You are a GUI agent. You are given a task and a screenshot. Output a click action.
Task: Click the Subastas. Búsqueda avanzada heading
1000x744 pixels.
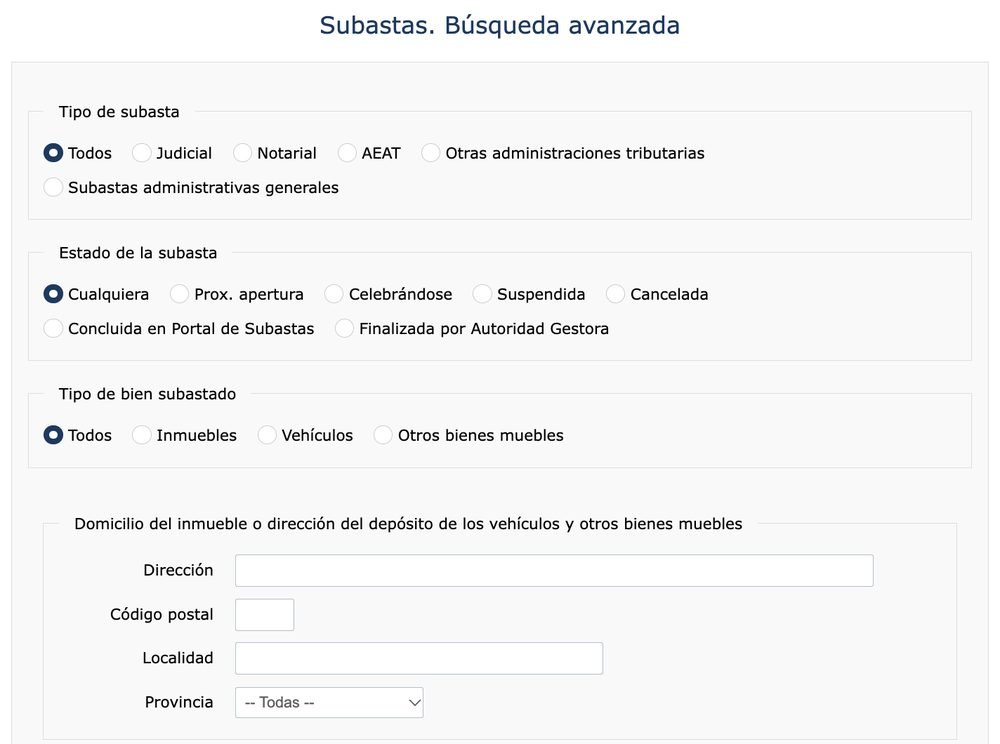(x=499, y=26)
